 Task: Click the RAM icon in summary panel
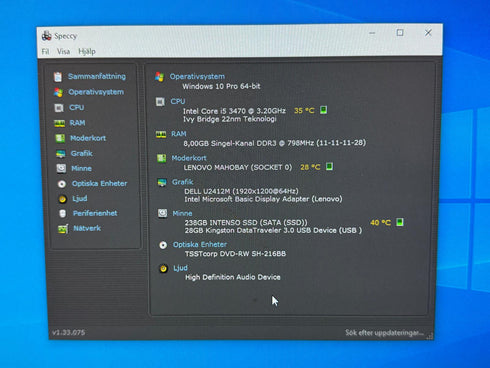click(x=161, y=134)
